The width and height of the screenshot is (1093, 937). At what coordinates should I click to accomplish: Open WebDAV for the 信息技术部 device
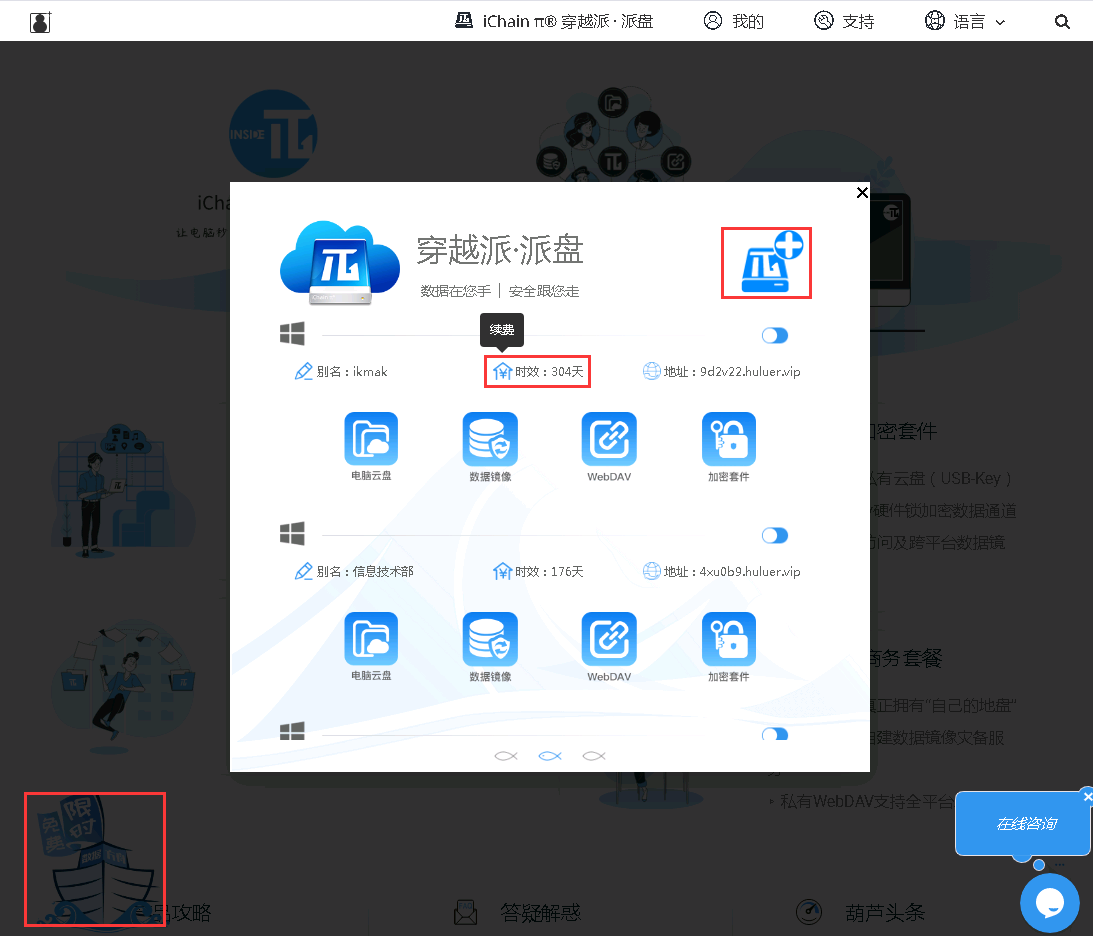[x=609, y=646]
